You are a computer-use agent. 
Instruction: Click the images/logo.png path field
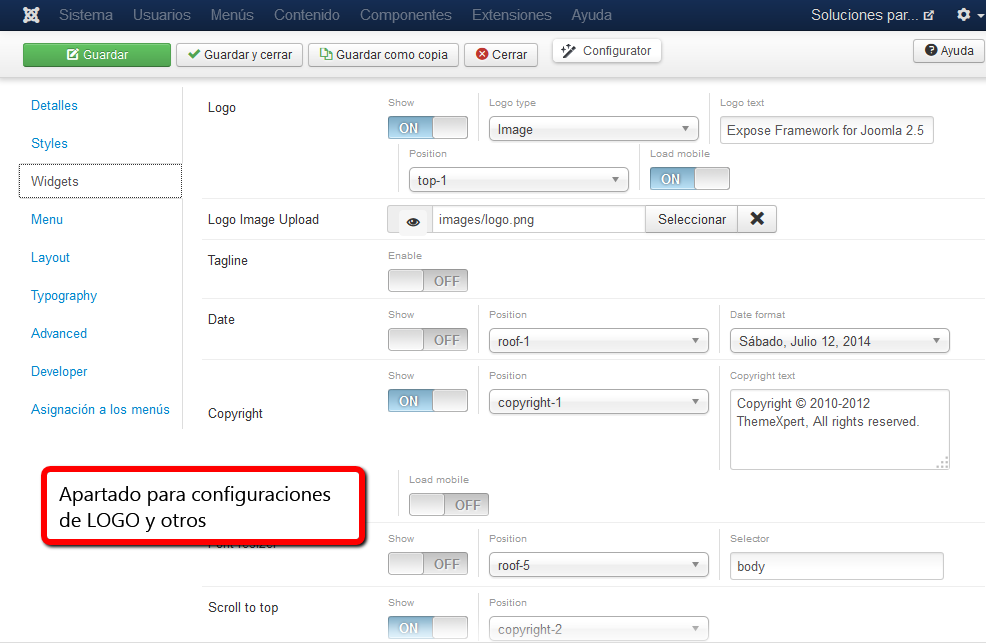coord(539,219)
